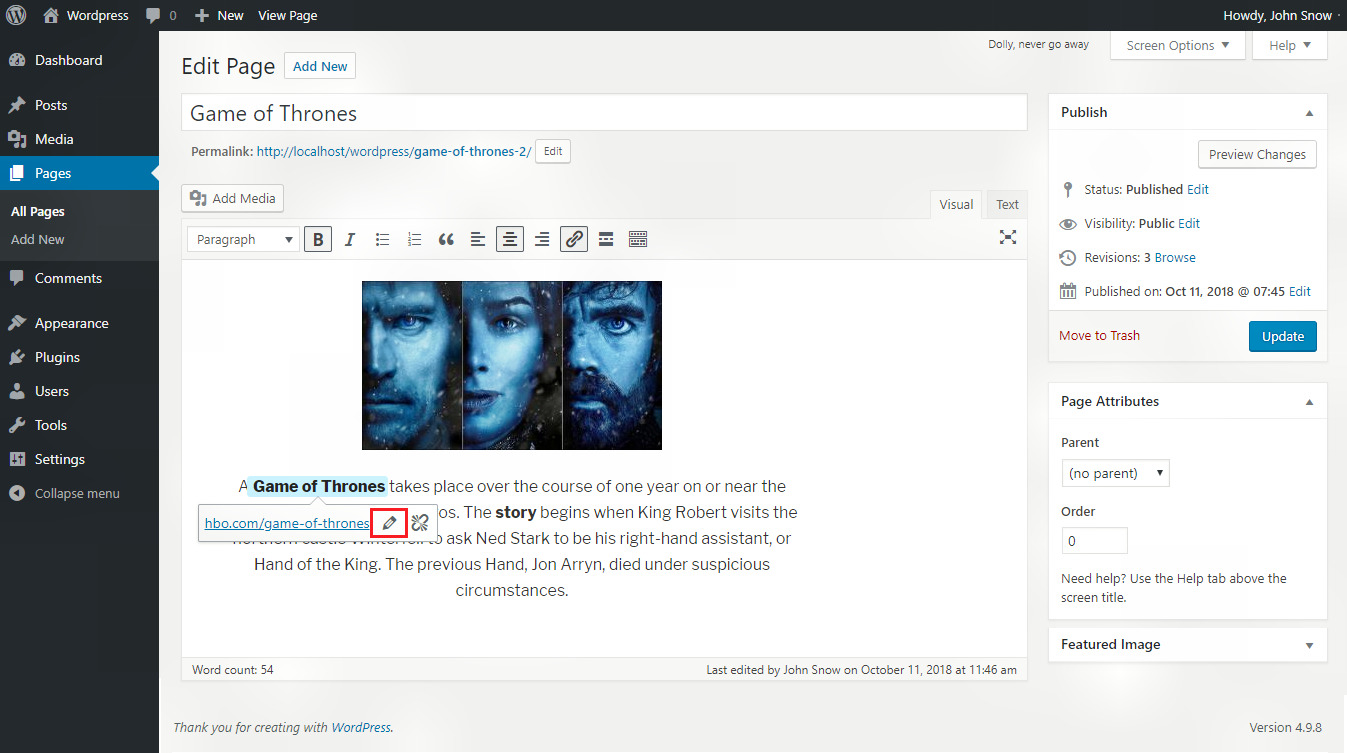Toggle center alignment
This screenshot has width=1347, height=753.
[x=510, y=239]
